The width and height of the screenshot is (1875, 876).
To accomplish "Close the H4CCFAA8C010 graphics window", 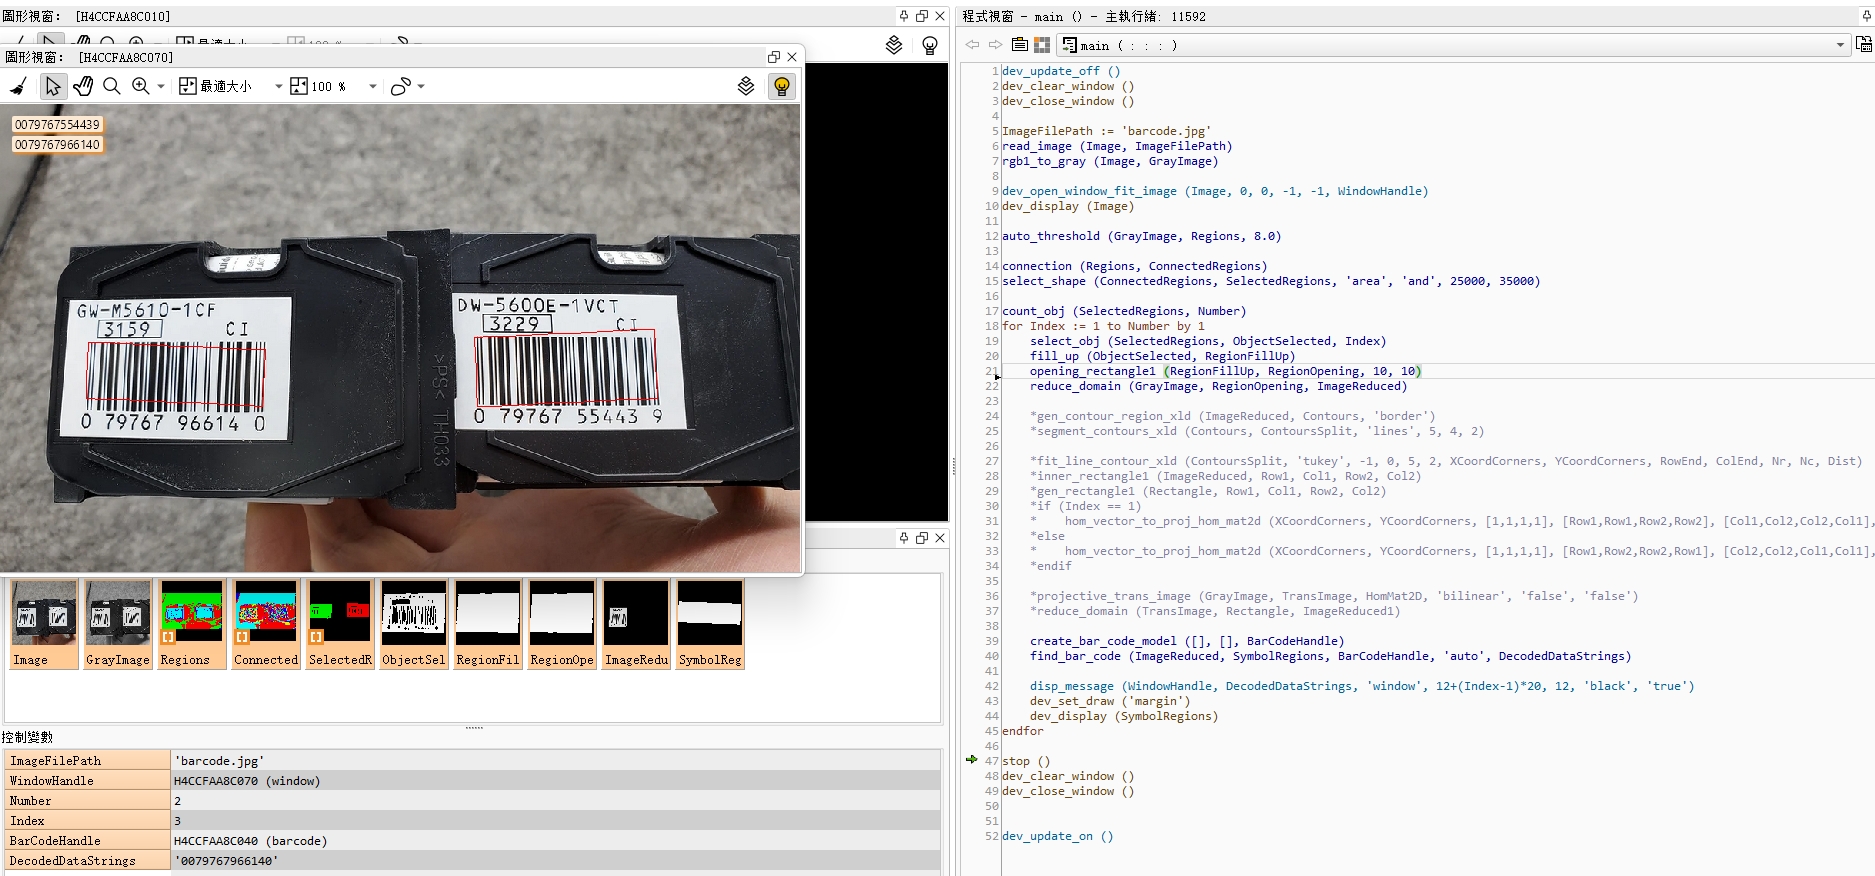I will (x=940, y=16).
